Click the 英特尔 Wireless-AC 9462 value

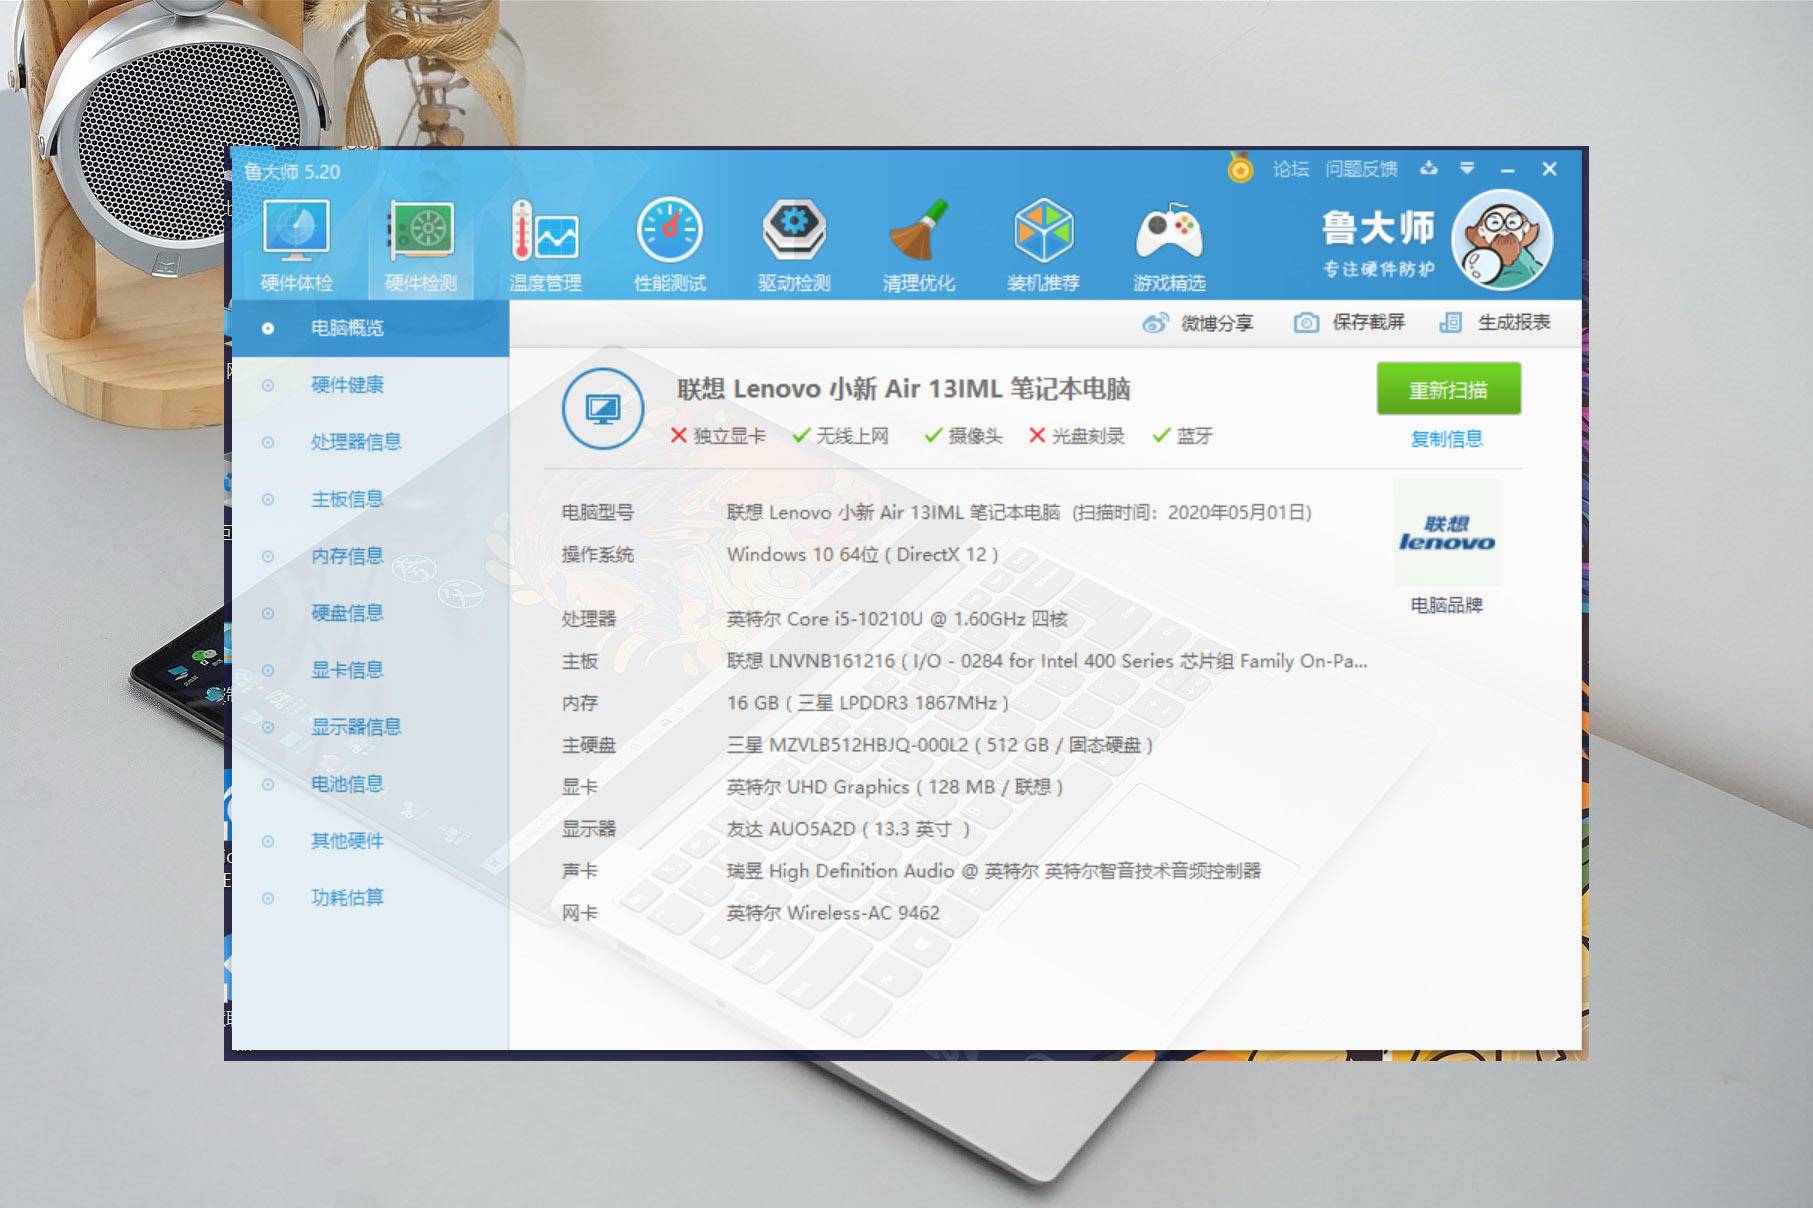(833, 913)
